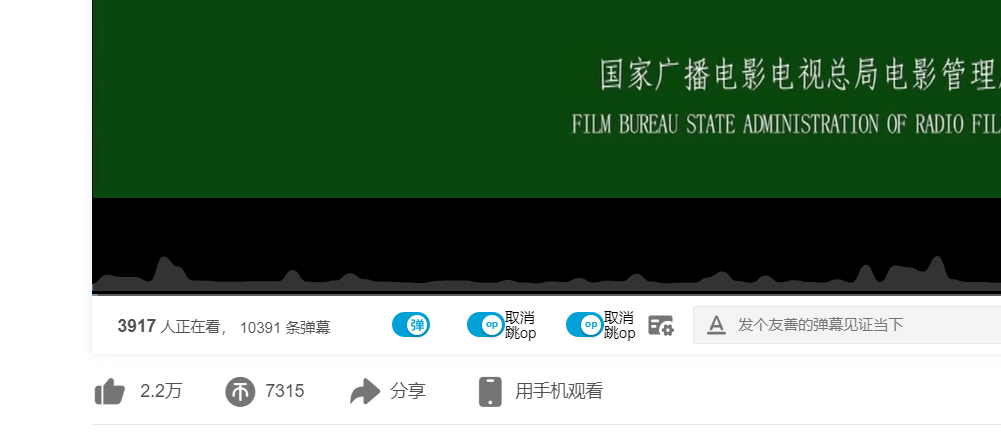Image resolution: width=1001 pixels, height=434 pixels.
Task: Click the share arrow icon
Action: [x=365, y=391]
